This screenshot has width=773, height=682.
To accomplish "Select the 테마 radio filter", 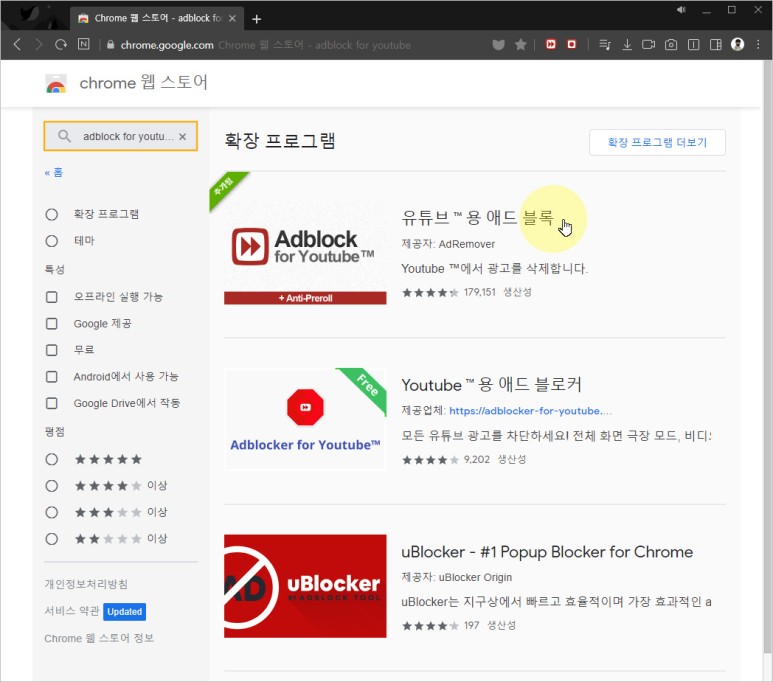I will point(52,241).
